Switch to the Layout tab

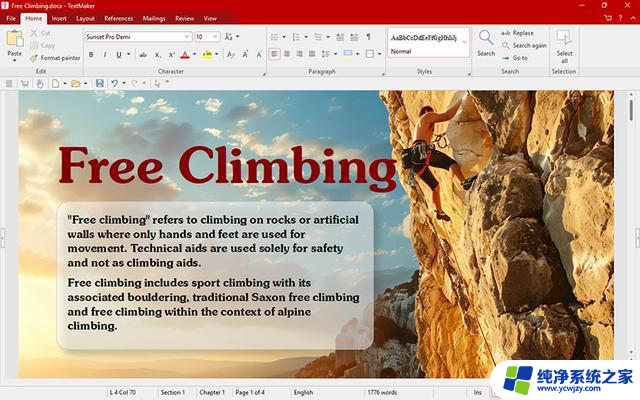point(85,18)
